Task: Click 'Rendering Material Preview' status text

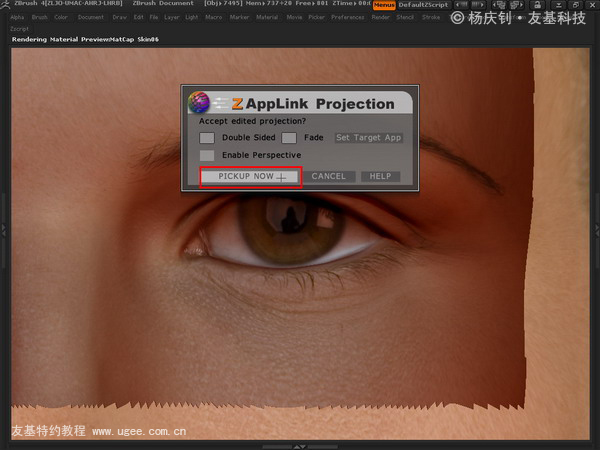Action: [x=85, y=39]
